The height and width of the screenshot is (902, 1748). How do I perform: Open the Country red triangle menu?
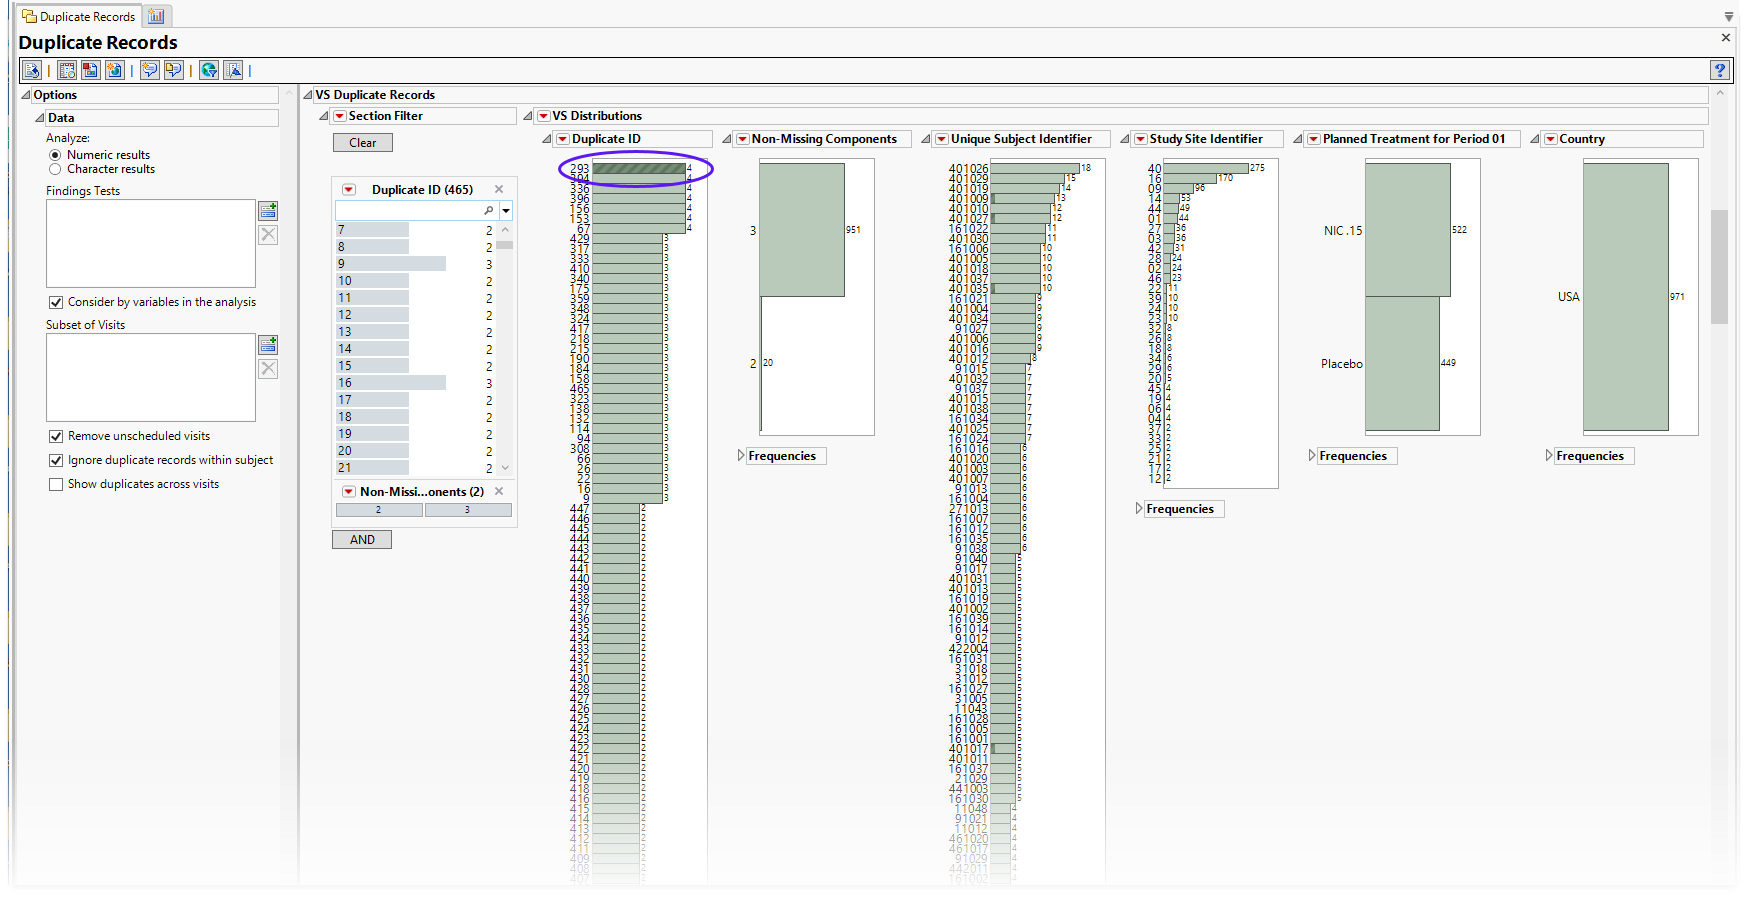click(x=1550, y=139)
